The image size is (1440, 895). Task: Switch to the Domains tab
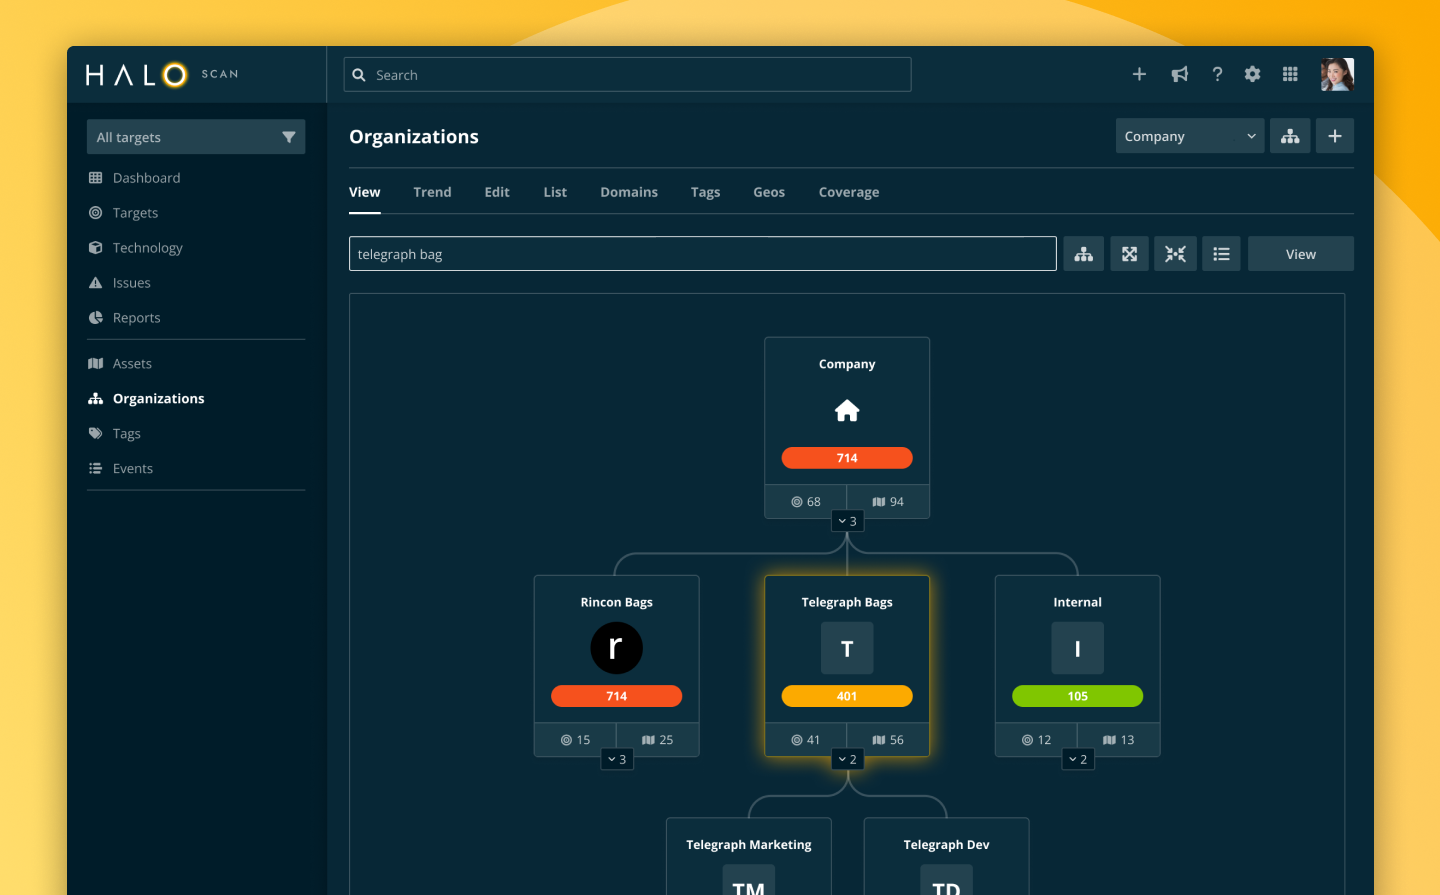[x=629, y=192]
